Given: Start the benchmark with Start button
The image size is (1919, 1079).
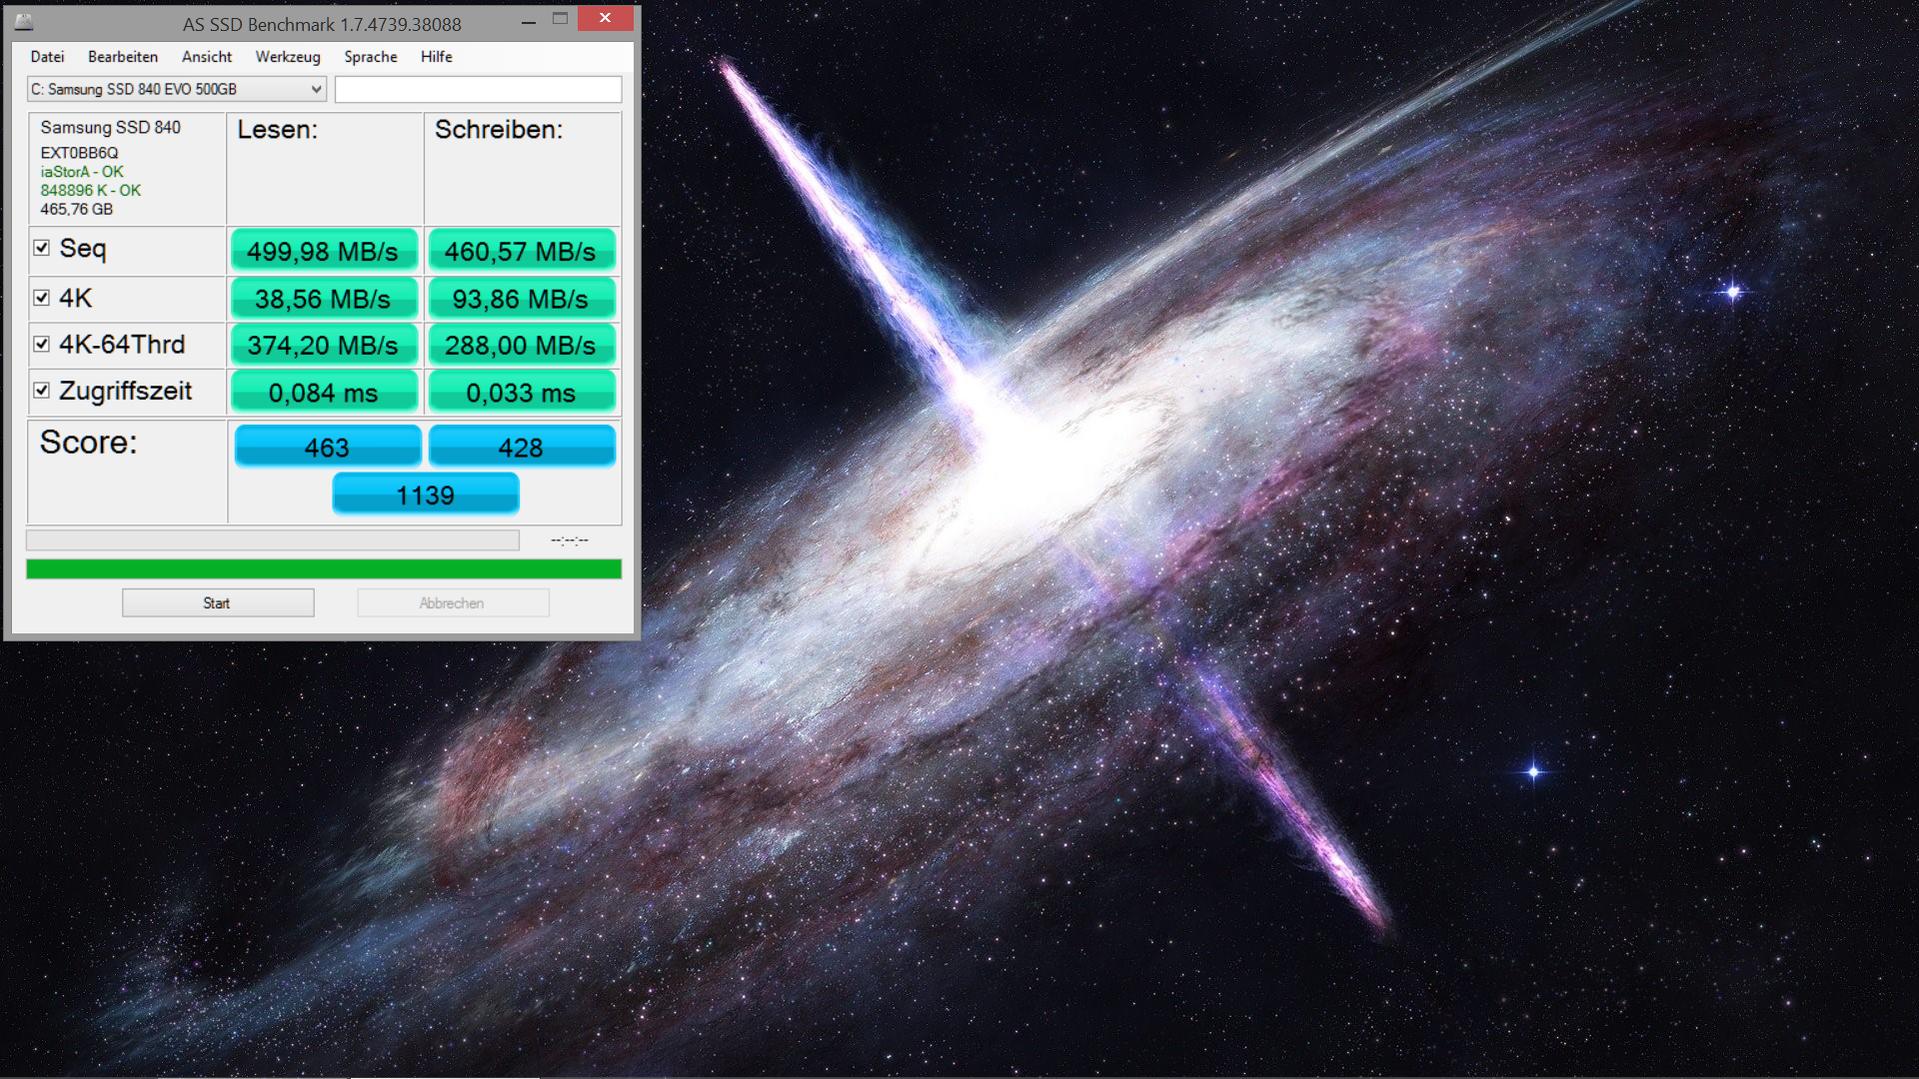Looking at the screenshot, I should click(218, 603).
